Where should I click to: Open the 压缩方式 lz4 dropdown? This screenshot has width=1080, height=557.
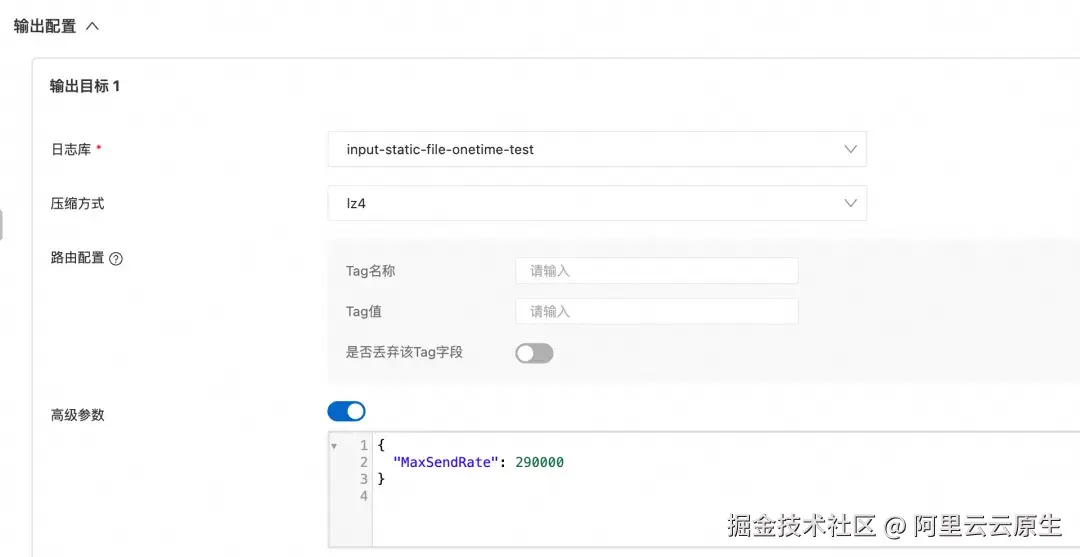tap(596, 203)
